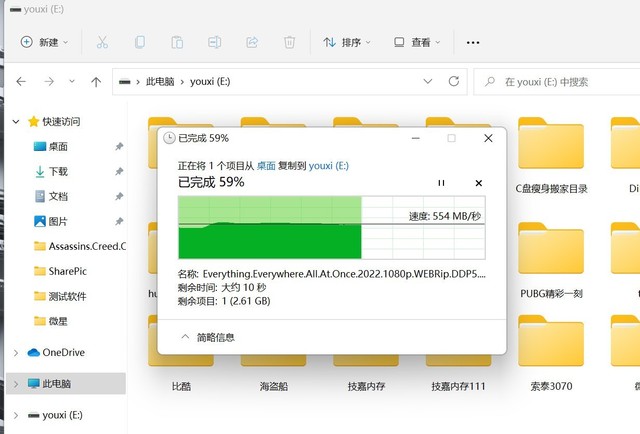Image resolution: width=640 pixels, height=434 pixels.
Task: Select OneDrive in the sidebar
Action: 56,352
